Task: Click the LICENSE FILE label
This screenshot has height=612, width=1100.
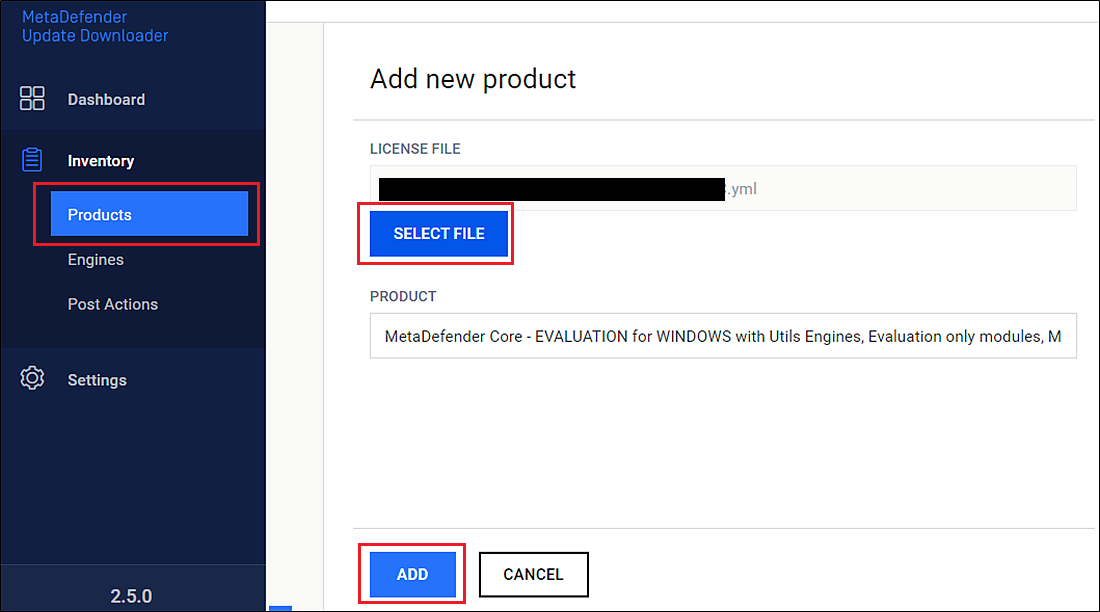Action: [415, 149]
